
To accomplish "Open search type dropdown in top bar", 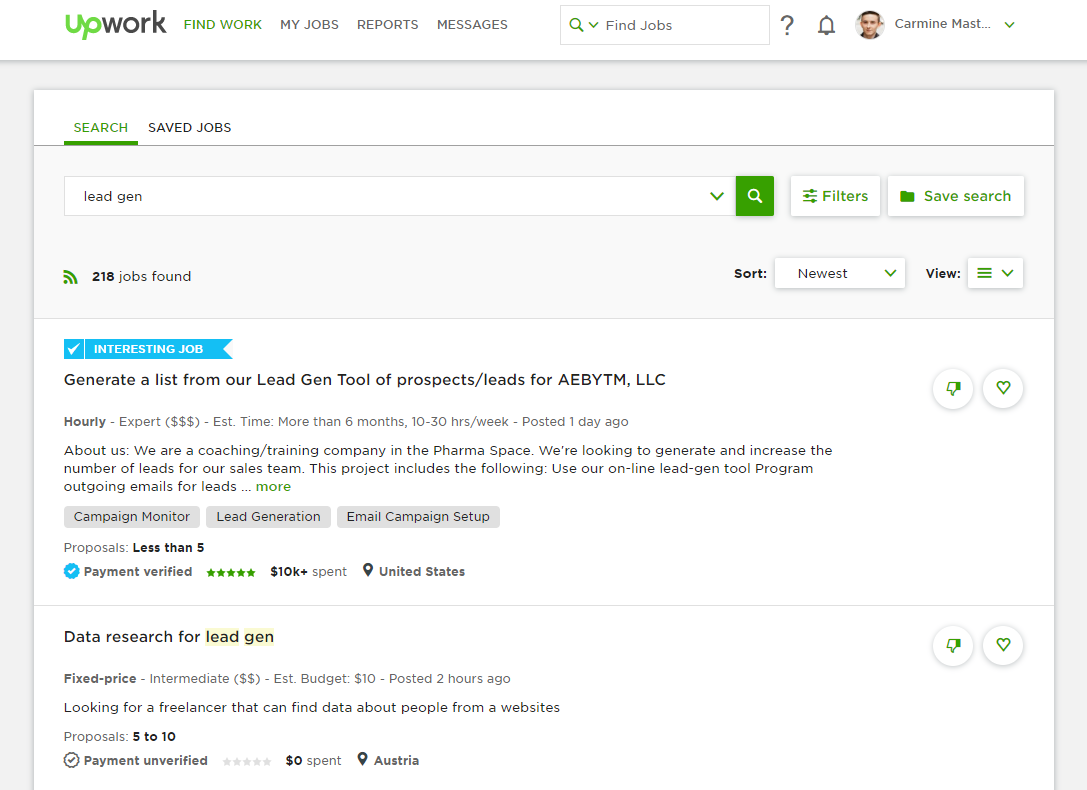I will (x=583, y=25).
